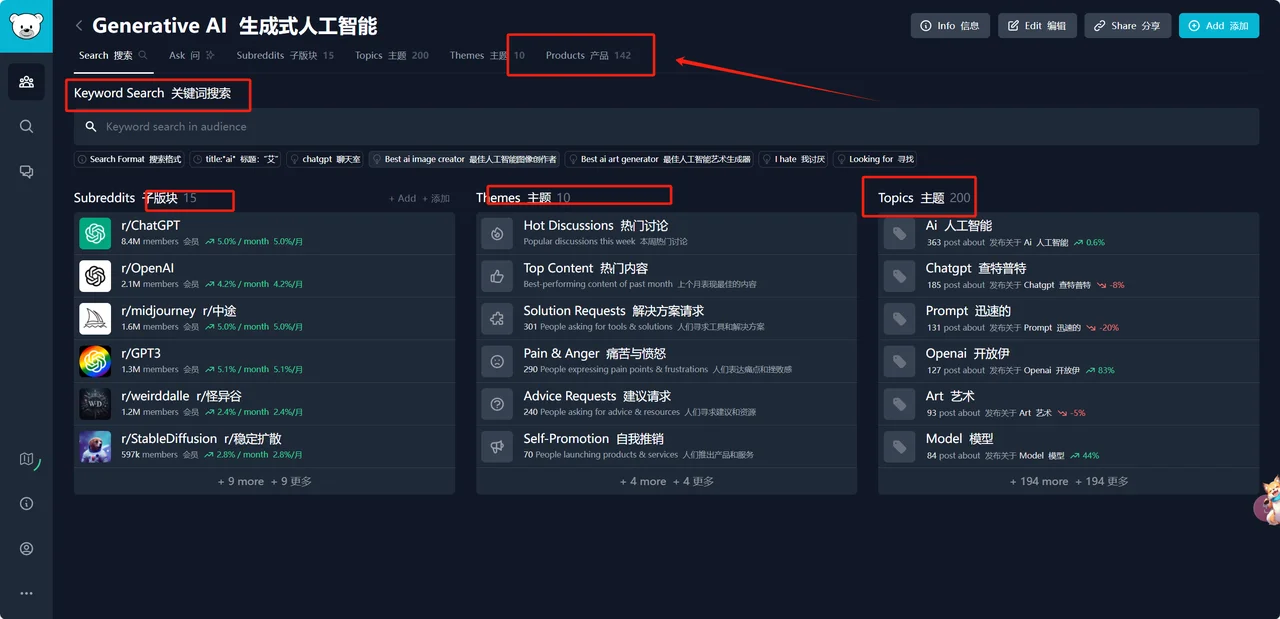
Task: Open the Openai topic row text
Action: [967, 353]
